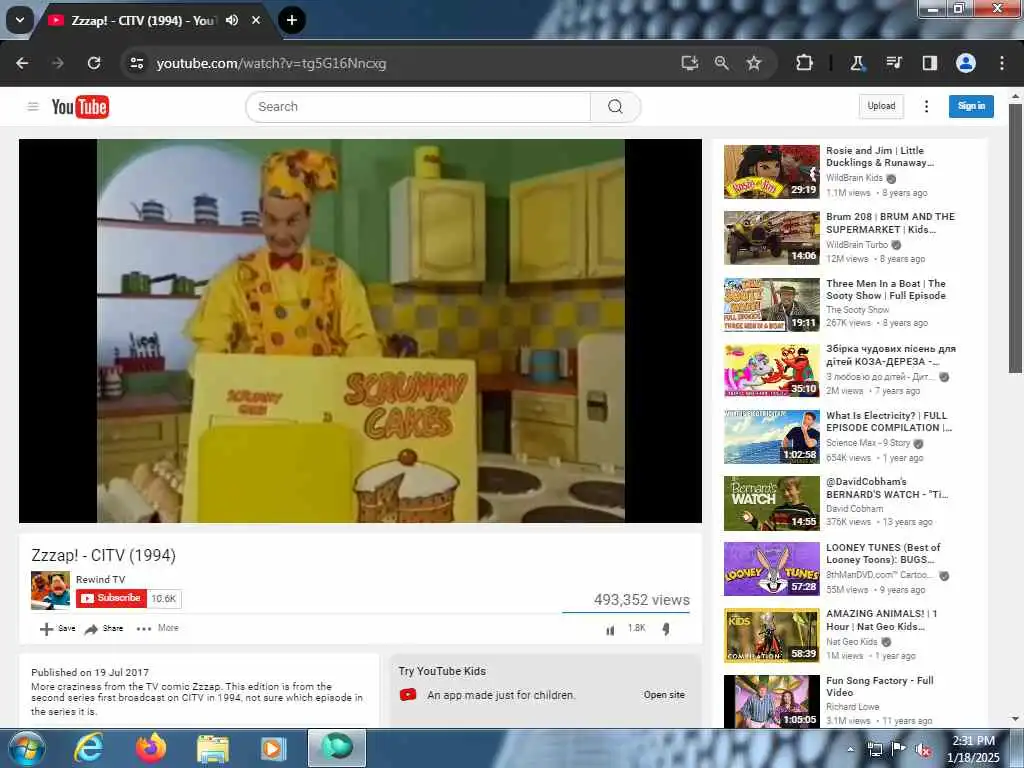
Task: Mute the tab via speaker icon
Action: tap(232, 20)
